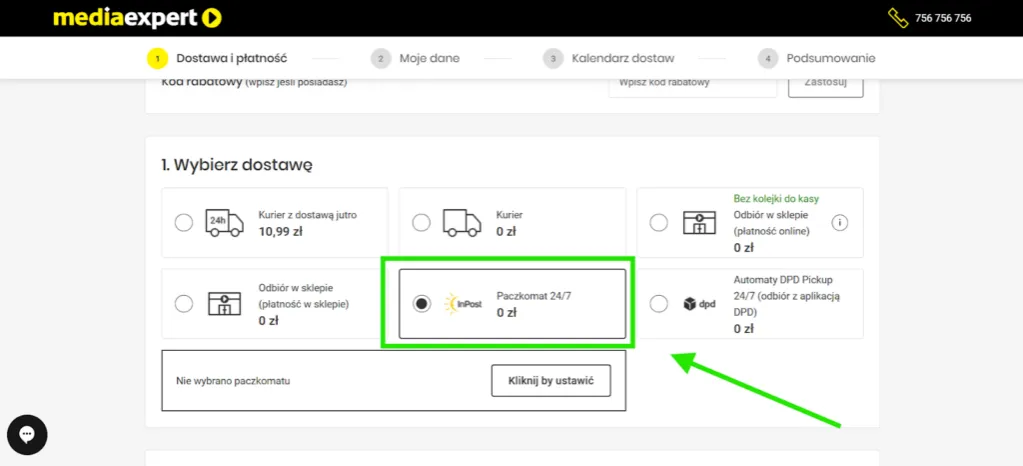Select Kurier z dostawą jutro radio button
This screenshot has width=1023, height=466.
[x=184, y=223]
